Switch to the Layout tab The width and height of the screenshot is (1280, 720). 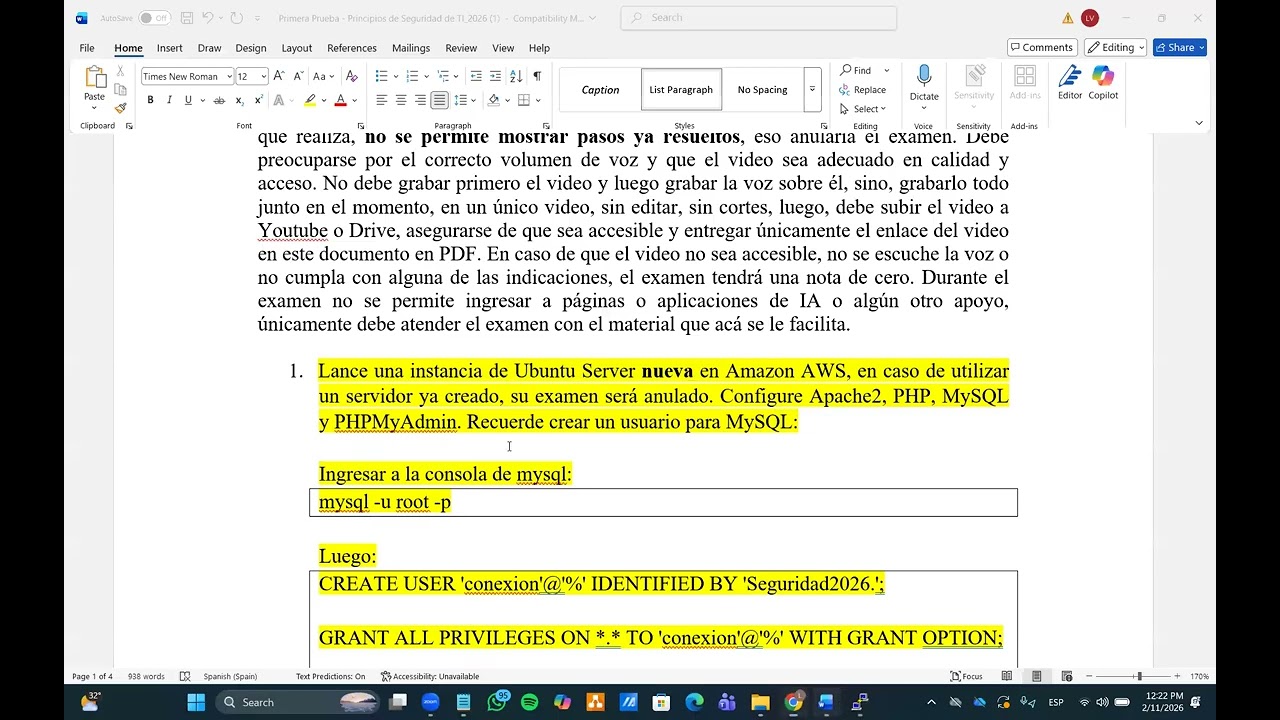(297, 48)
